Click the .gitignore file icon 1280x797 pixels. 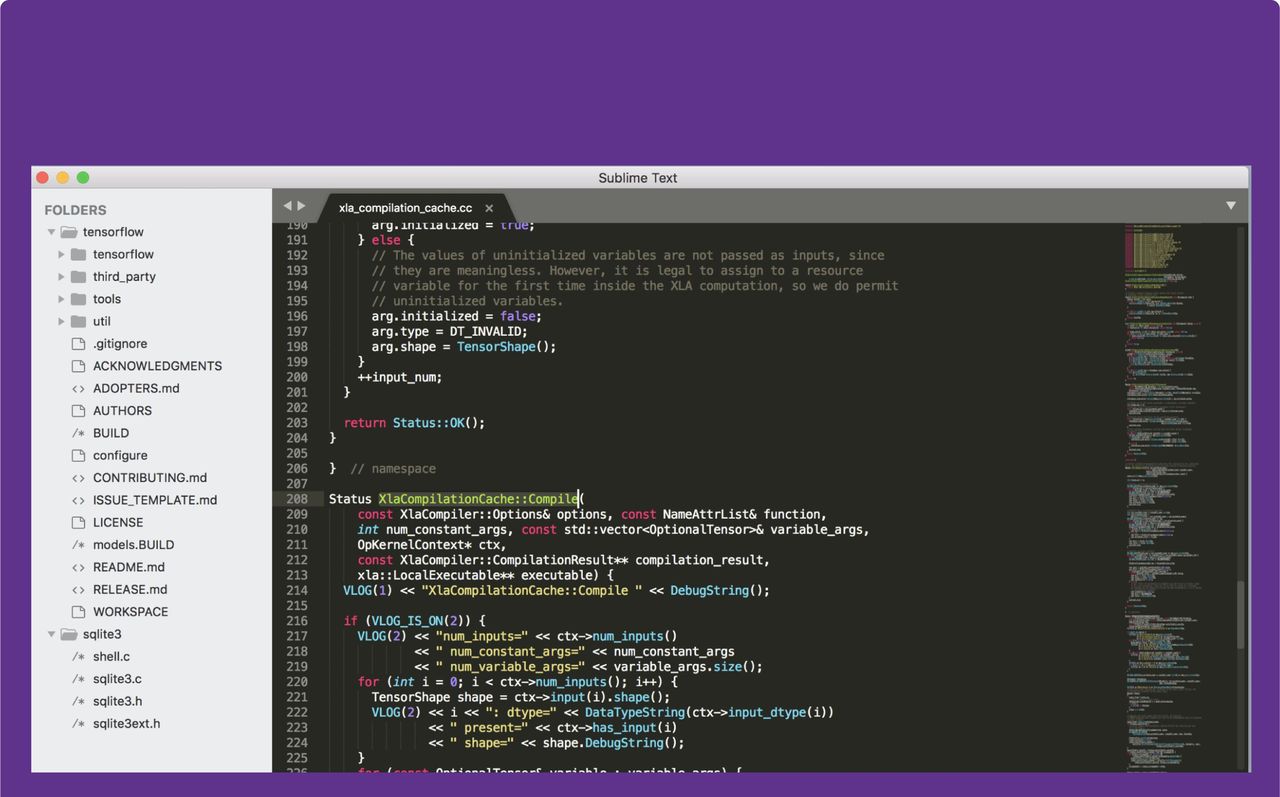click(x=78, y=344)
